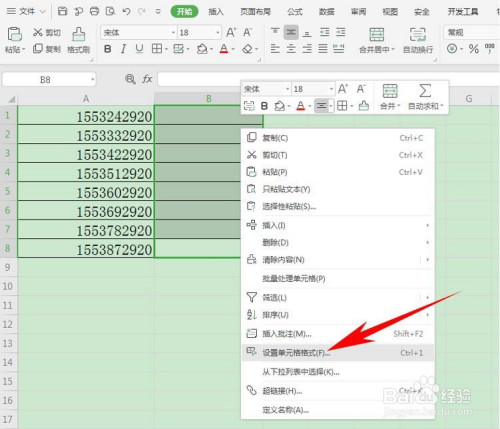Click the decrease indent icon in ribbon
This screenshot has width=500, height=429.
324,32
